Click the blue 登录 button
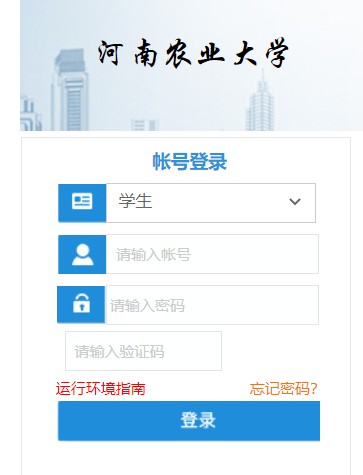363x475 pixels. point(189,421)
